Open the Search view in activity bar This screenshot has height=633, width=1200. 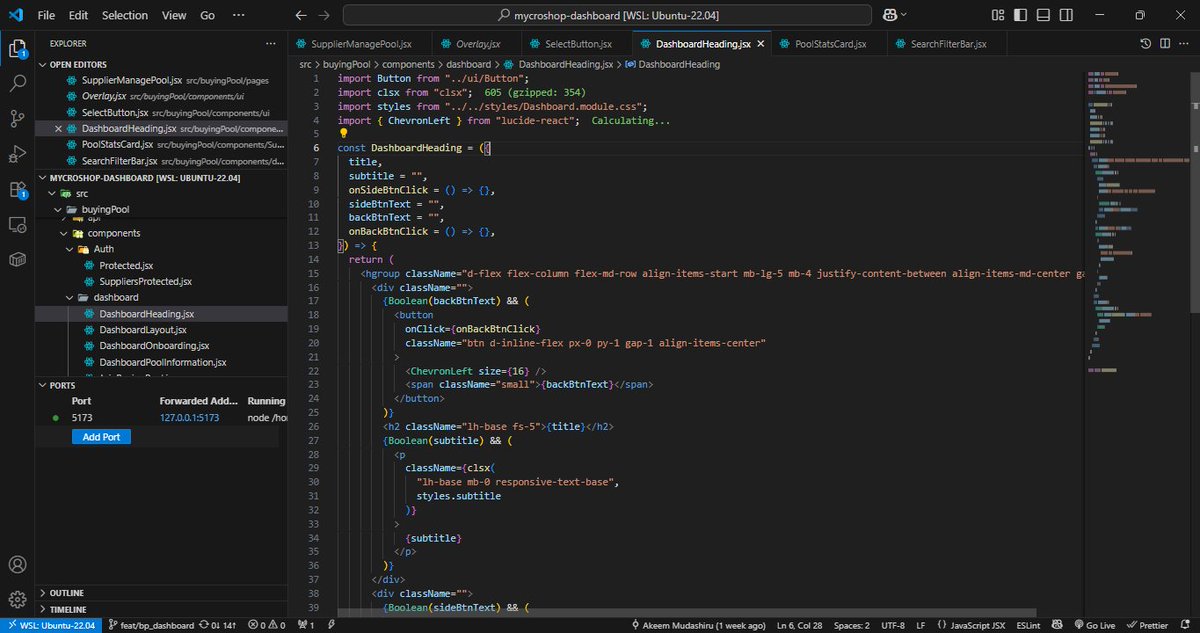(17, 84)
